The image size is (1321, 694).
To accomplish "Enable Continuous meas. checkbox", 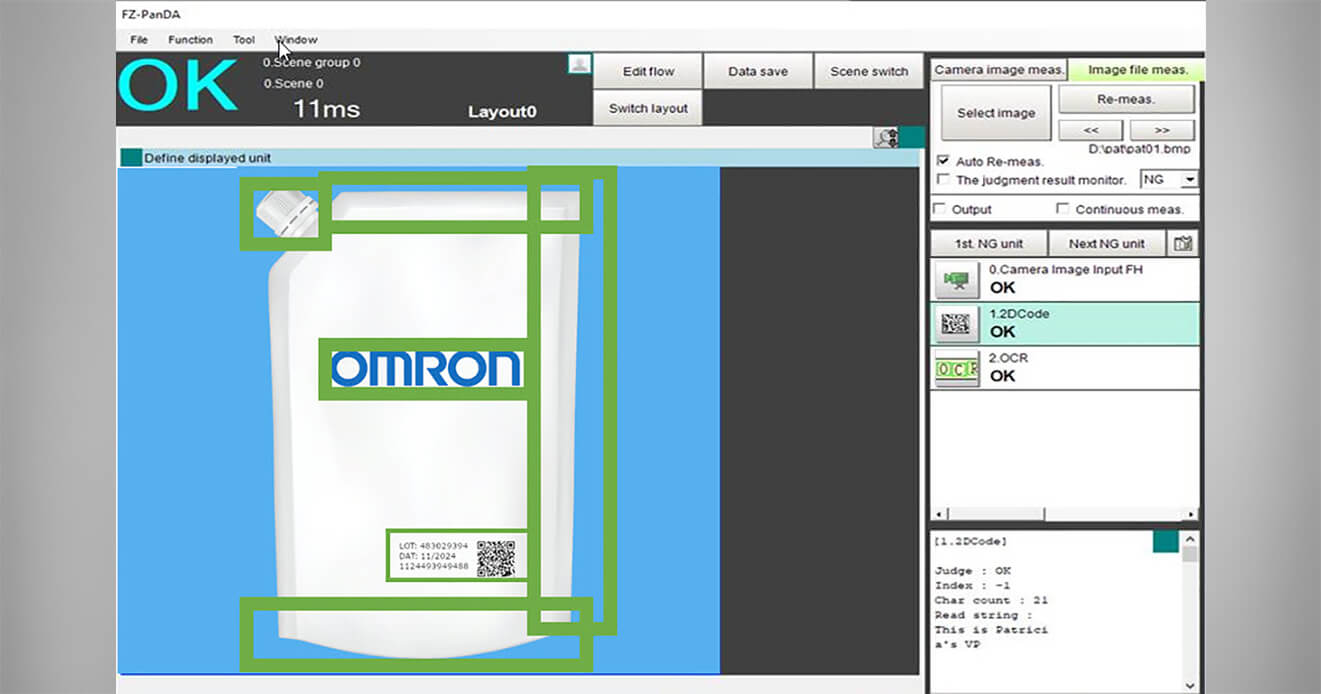I will point(1063,209).
